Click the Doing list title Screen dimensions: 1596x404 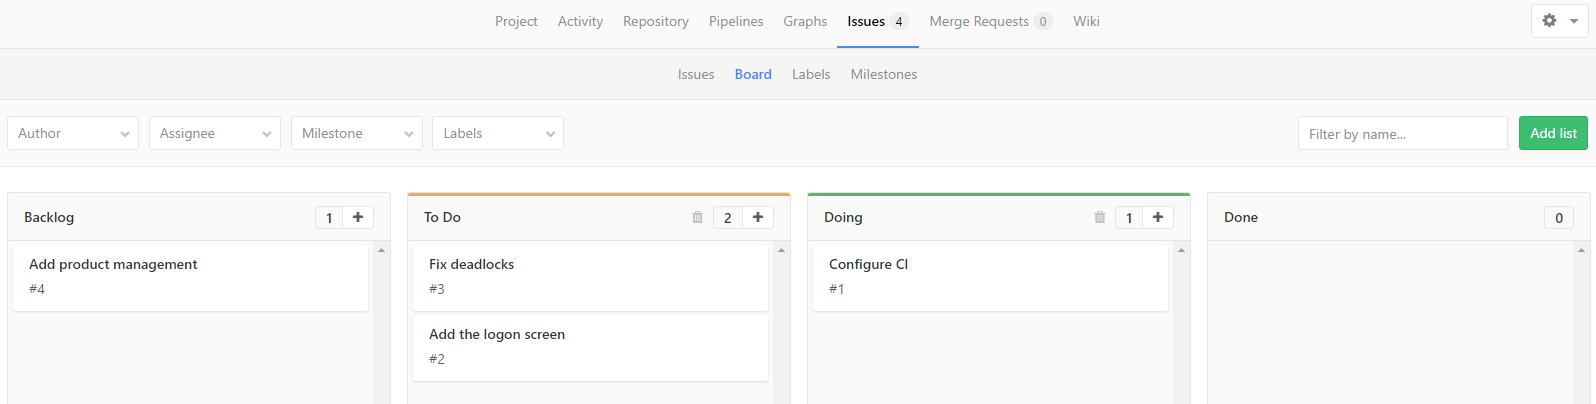(x=843, y=217)
